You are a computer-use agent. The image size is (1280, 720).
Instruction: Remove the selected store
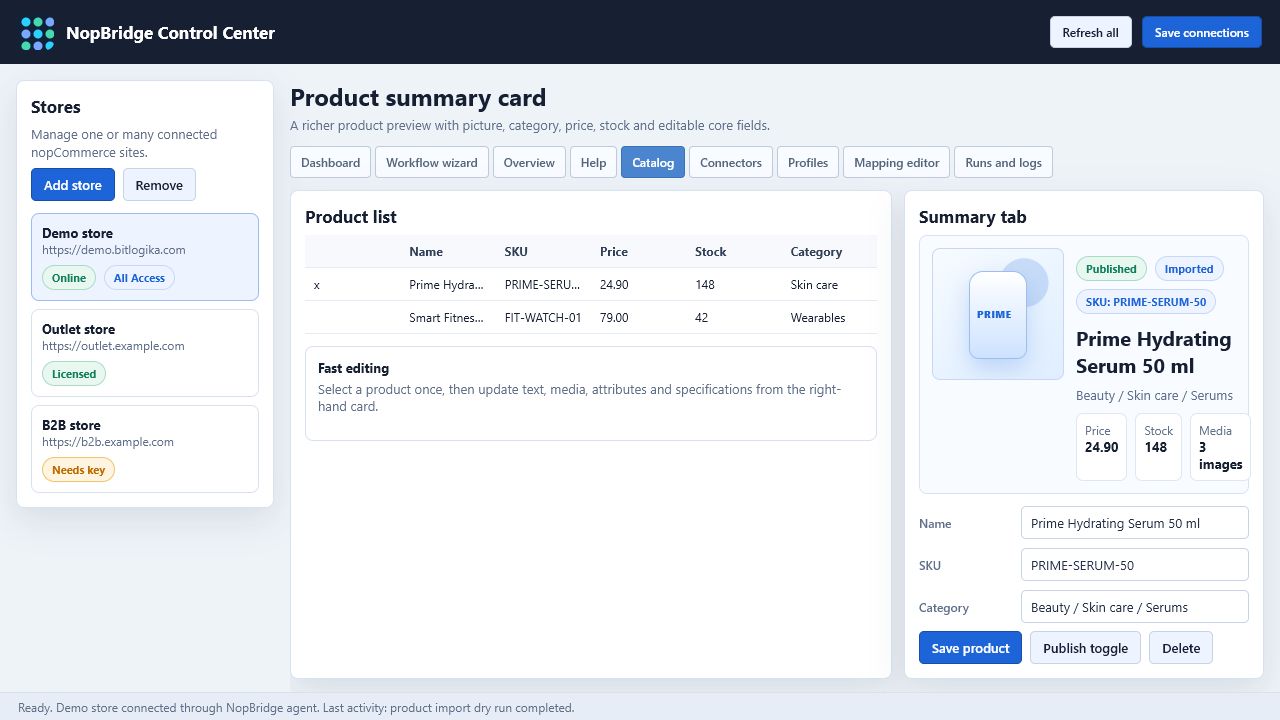point(159,185)
